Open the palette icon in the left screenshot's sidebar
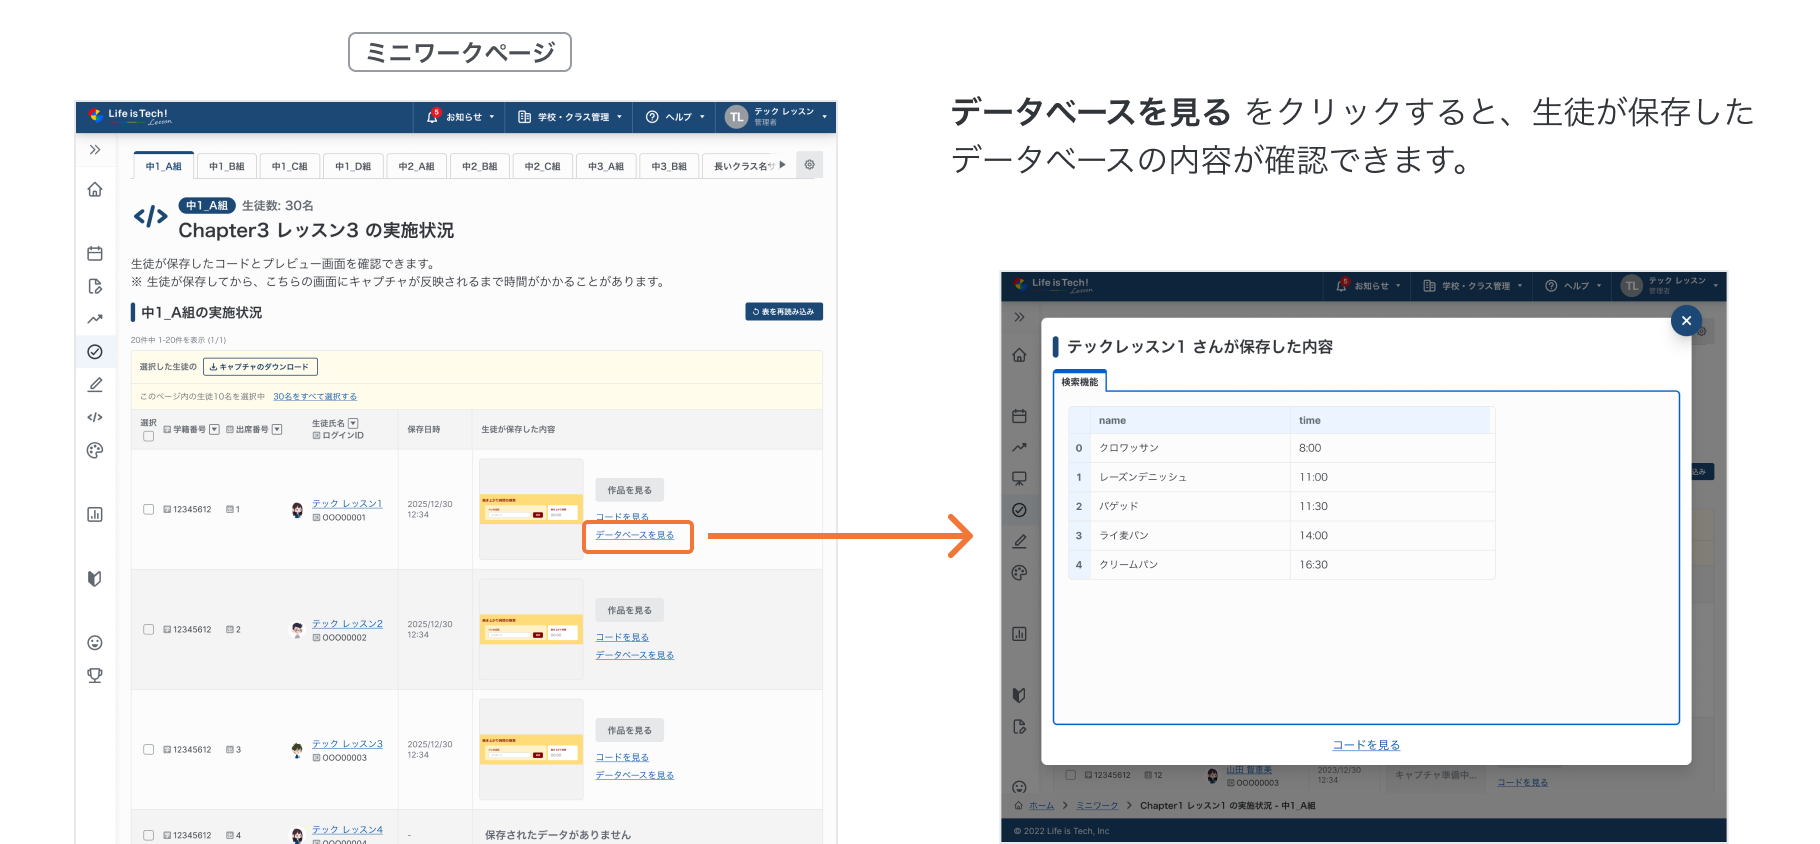Screen dimensions: 1820x844 pos(95,450)
